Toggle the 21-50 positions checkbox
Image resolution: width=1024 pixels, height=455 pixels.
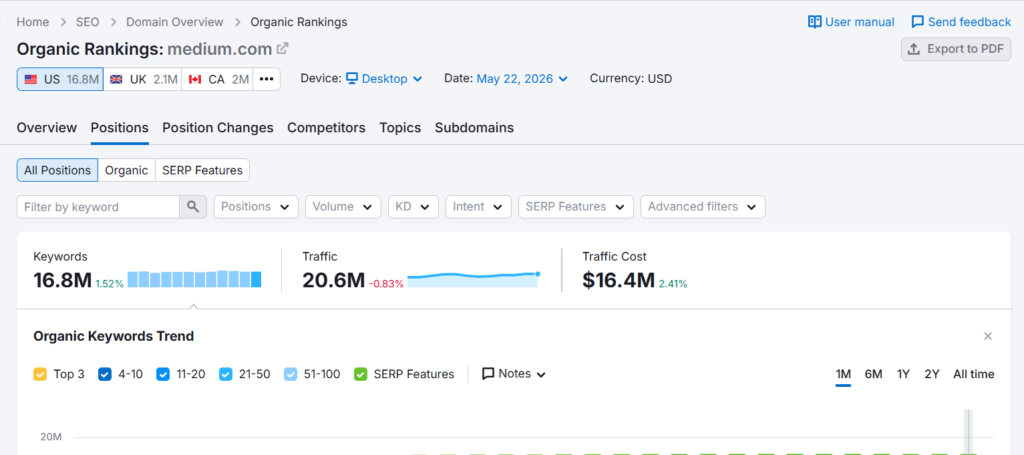pos(225,375)
